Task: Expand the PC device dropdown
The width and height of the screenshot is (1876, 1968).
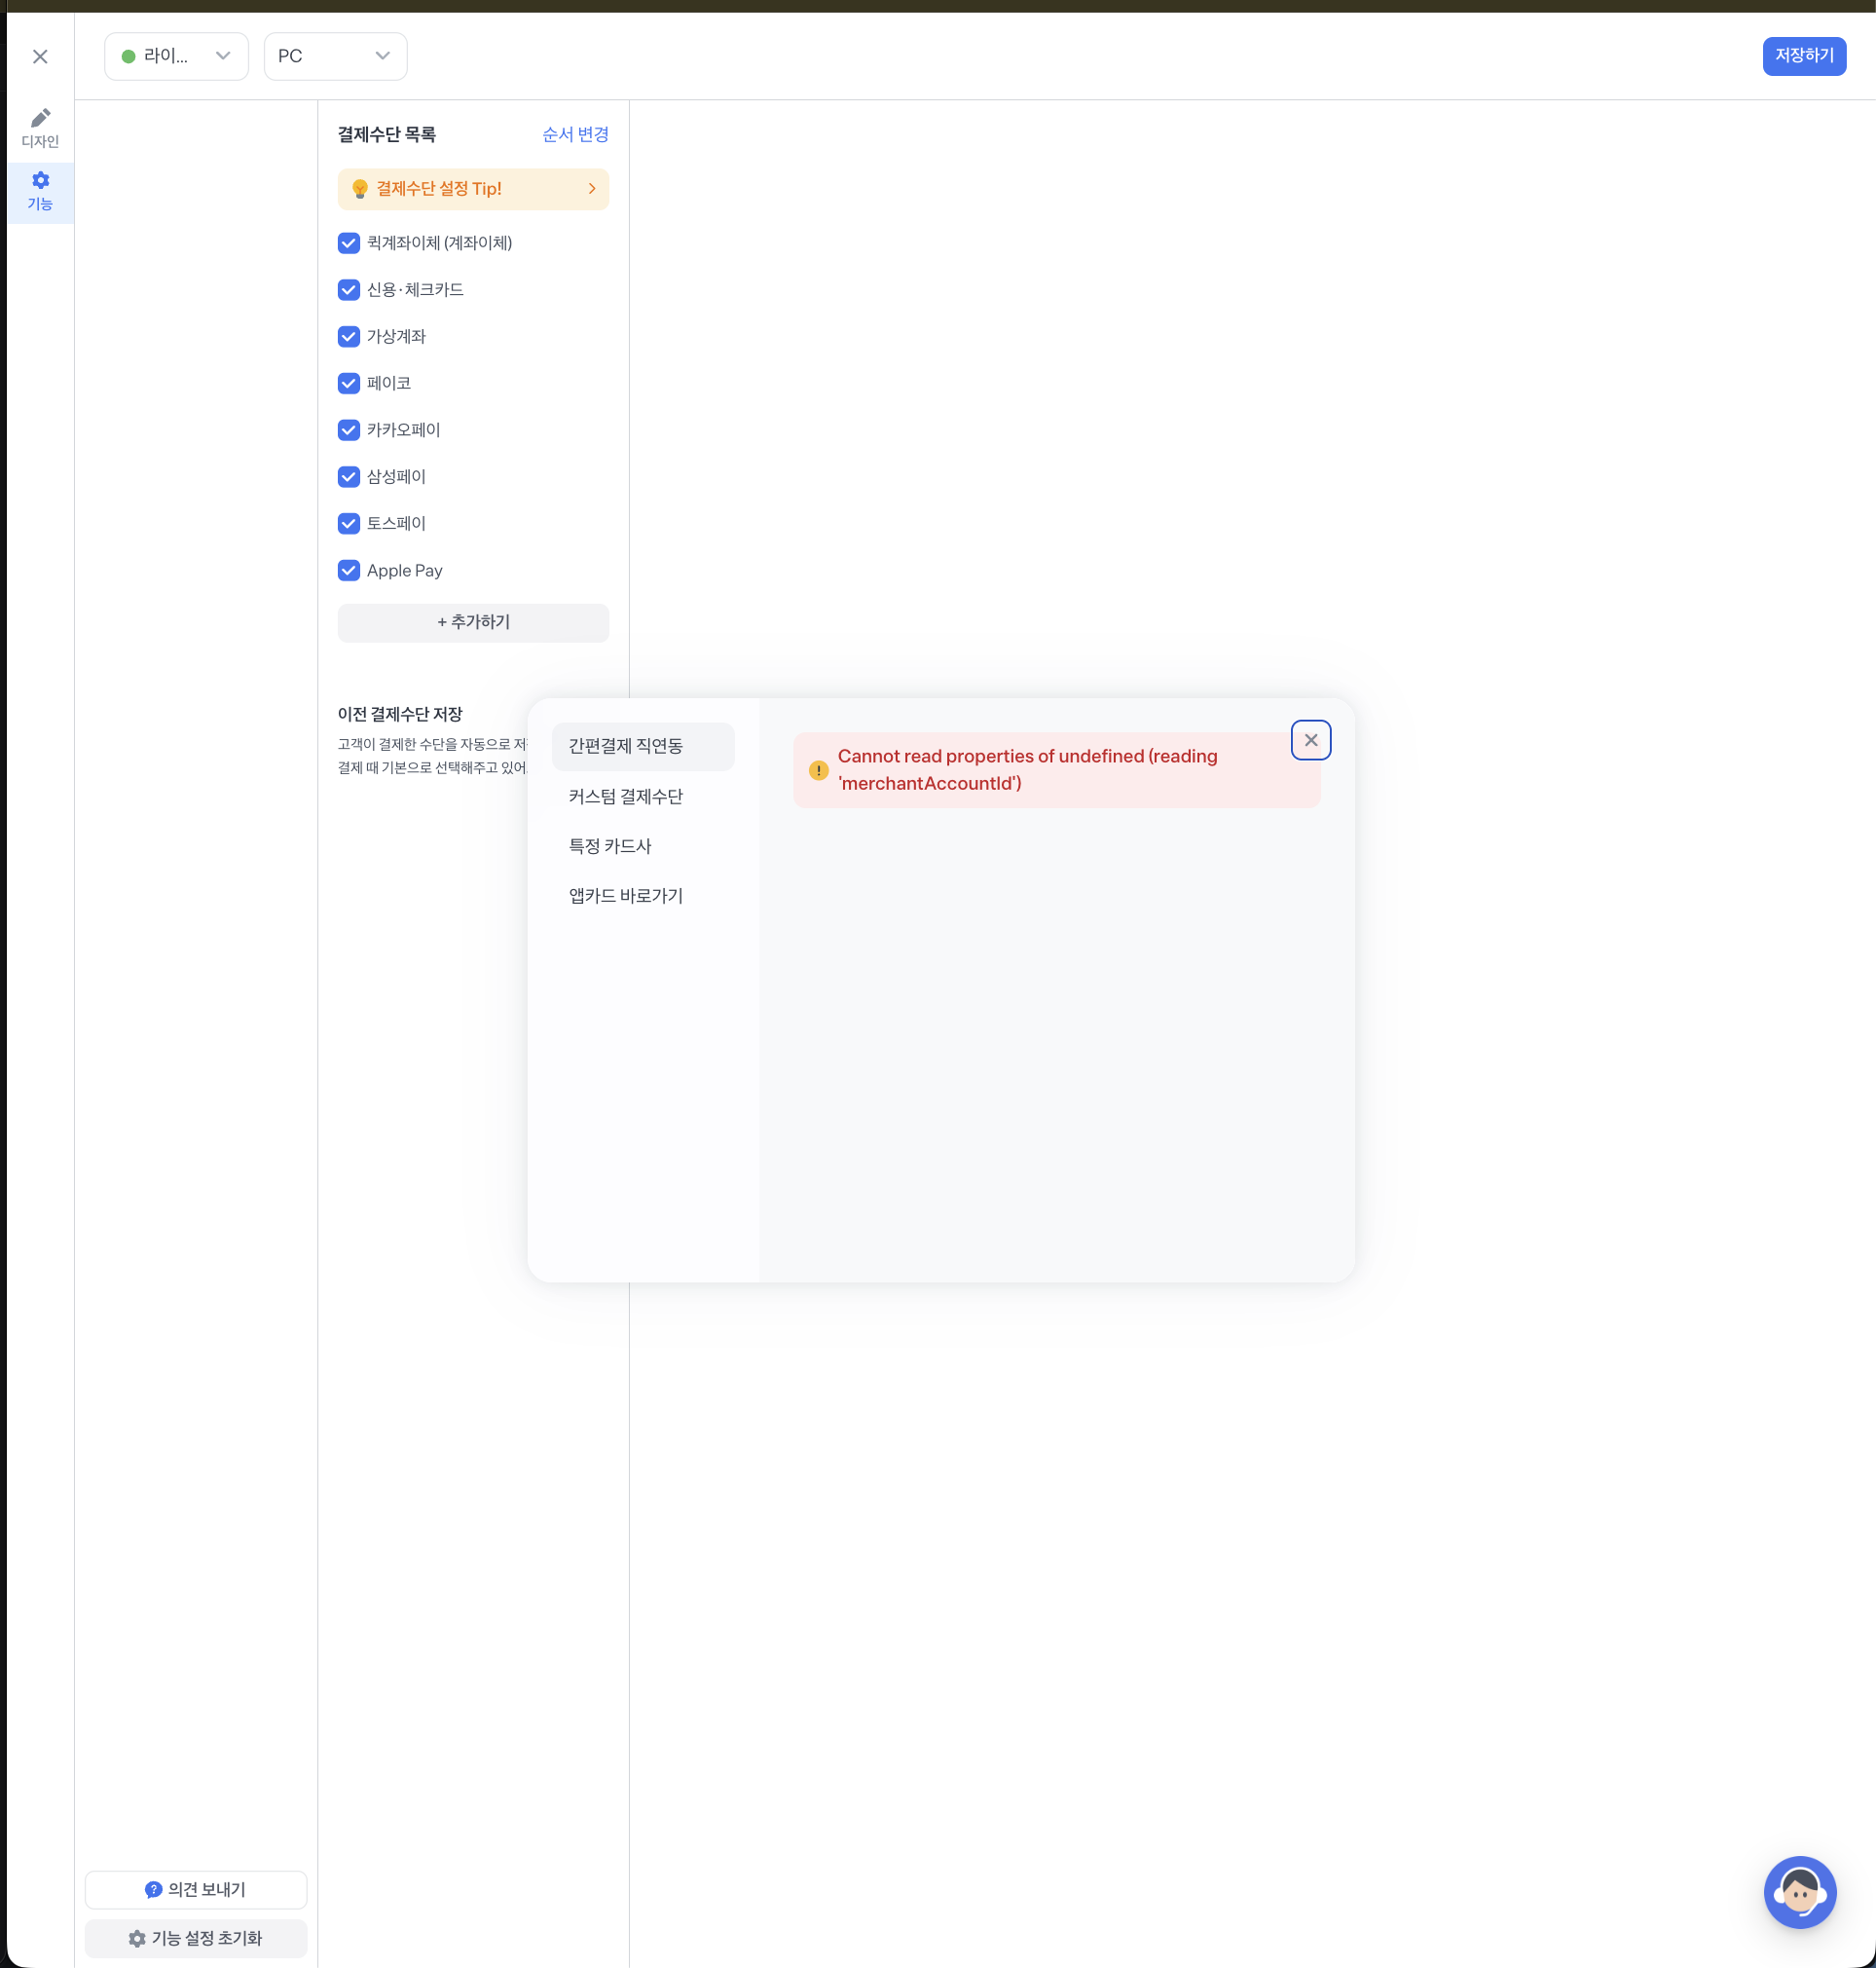Action: [335, 56]
